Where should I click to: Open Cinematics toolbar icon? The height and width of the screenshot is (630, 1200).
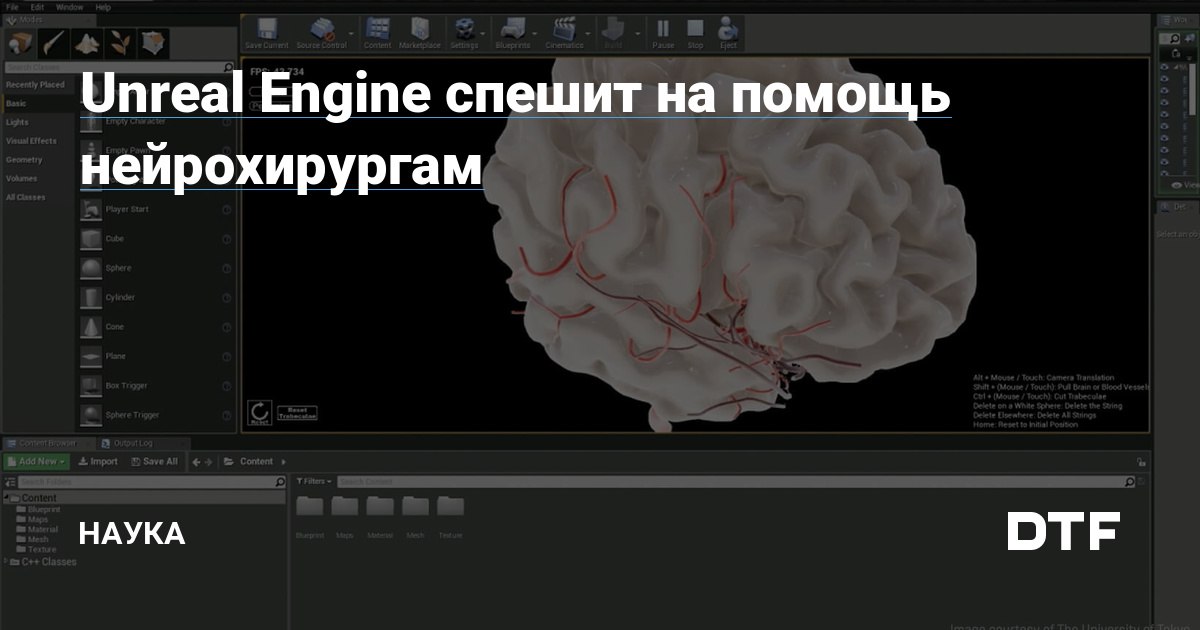[x=564, y=32]
